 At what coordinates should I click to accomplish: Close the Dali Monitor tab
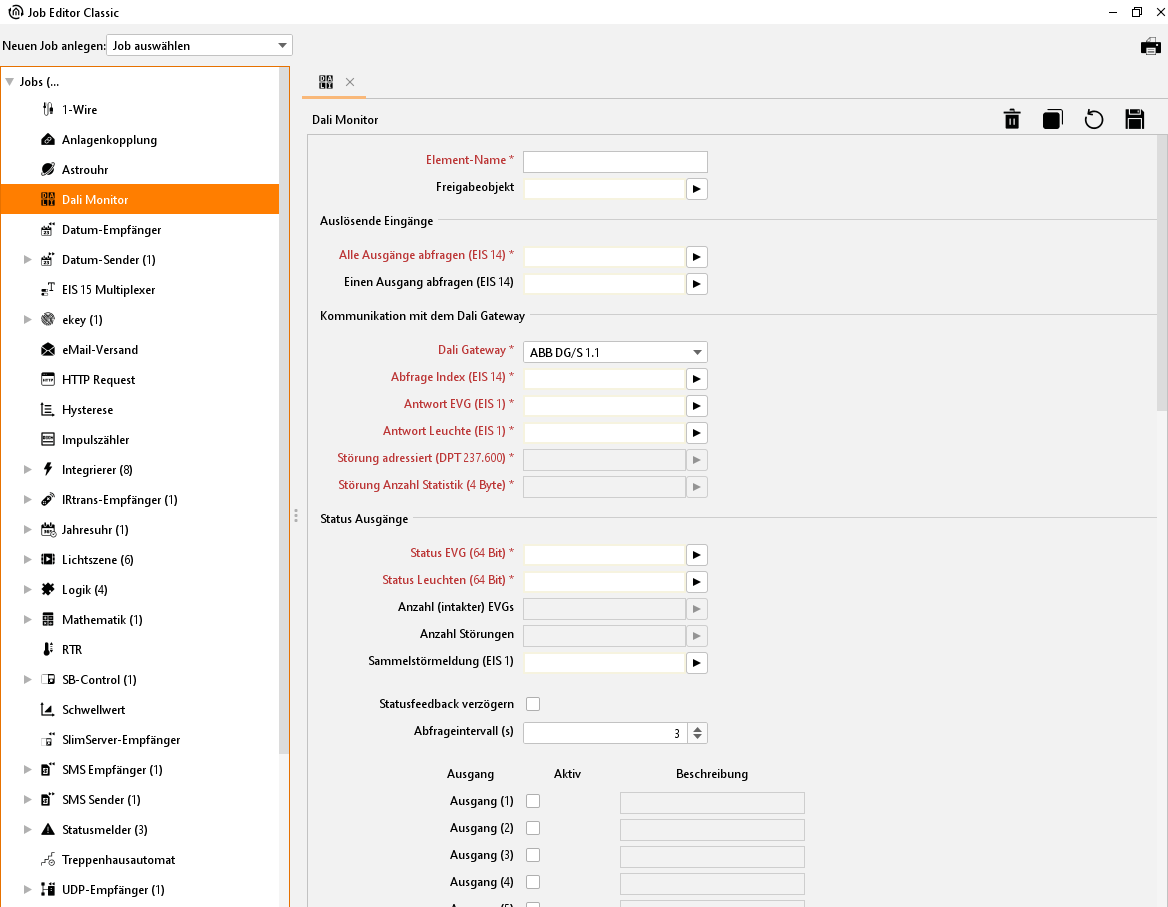coord(350,82)
